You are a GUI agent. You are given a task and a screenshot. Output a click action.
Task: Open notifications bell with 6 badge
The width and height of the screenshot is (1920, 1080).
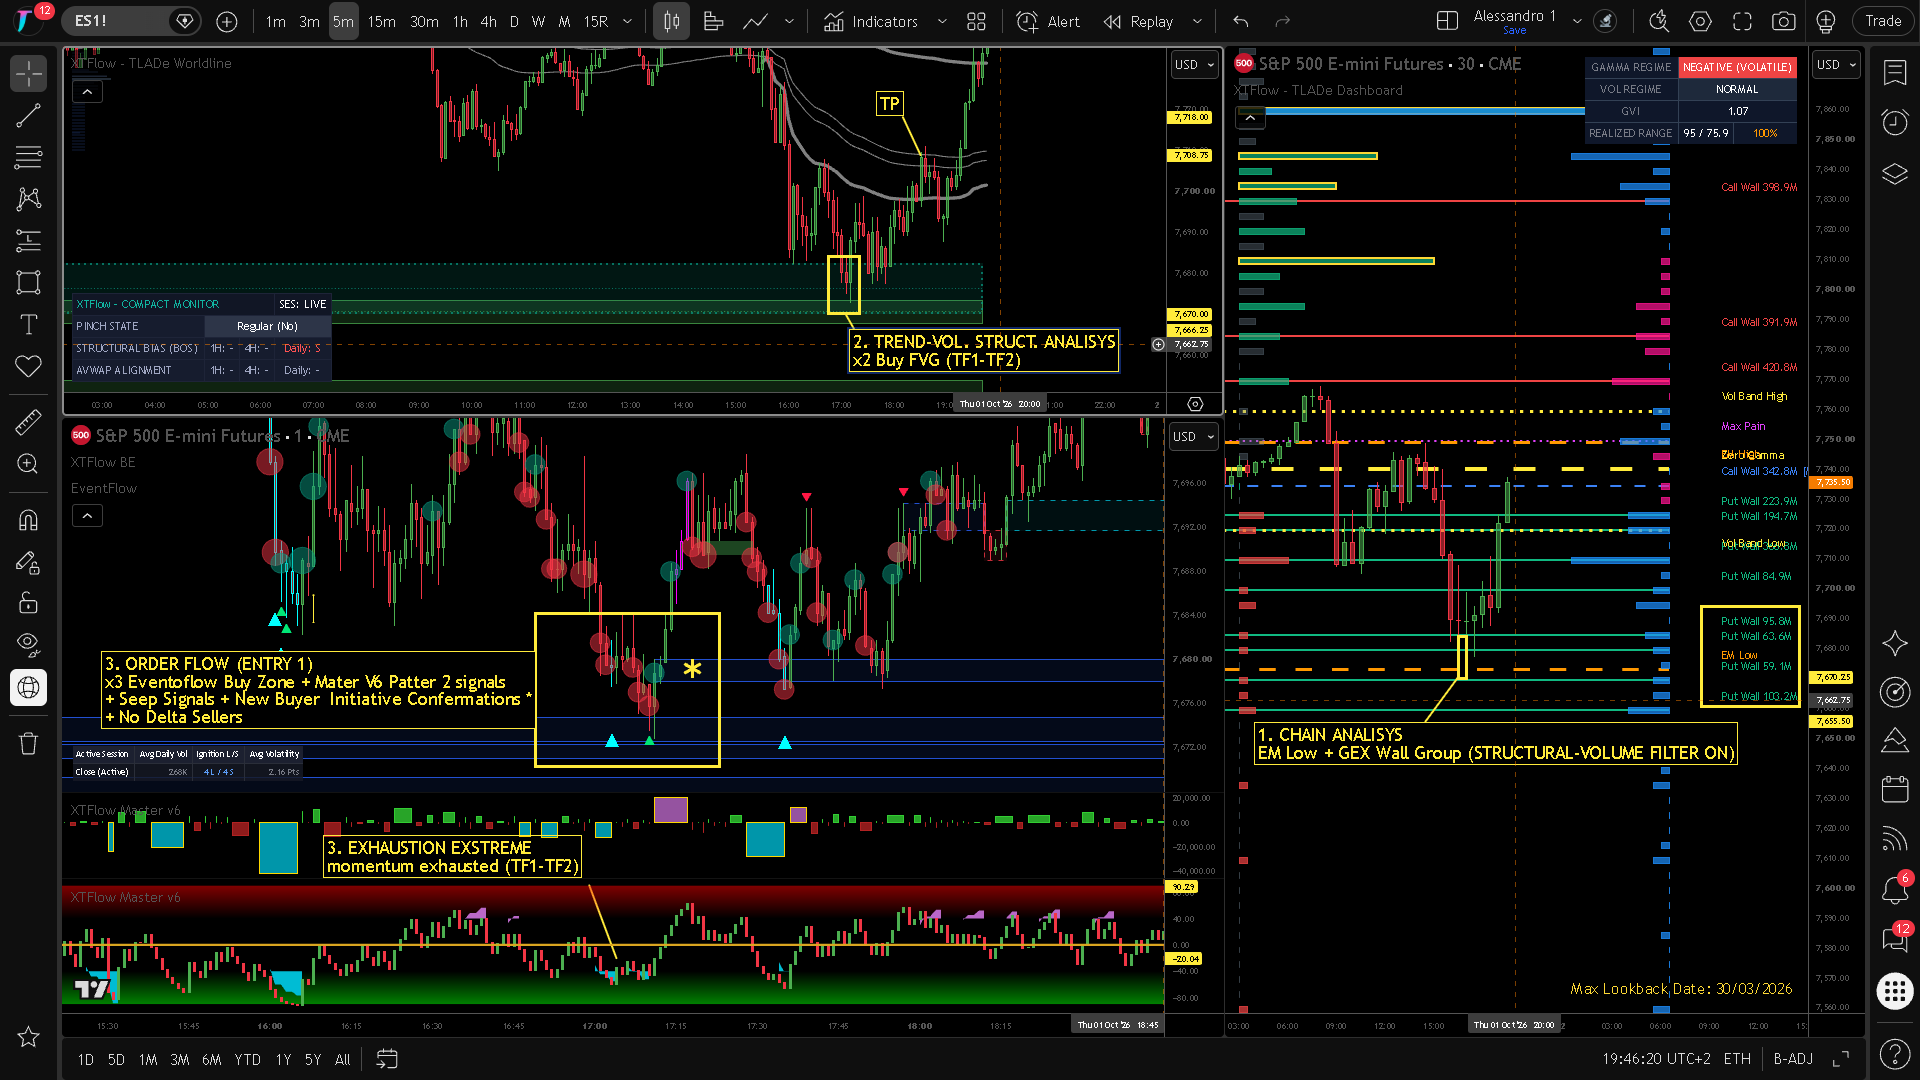(1895, 888)
